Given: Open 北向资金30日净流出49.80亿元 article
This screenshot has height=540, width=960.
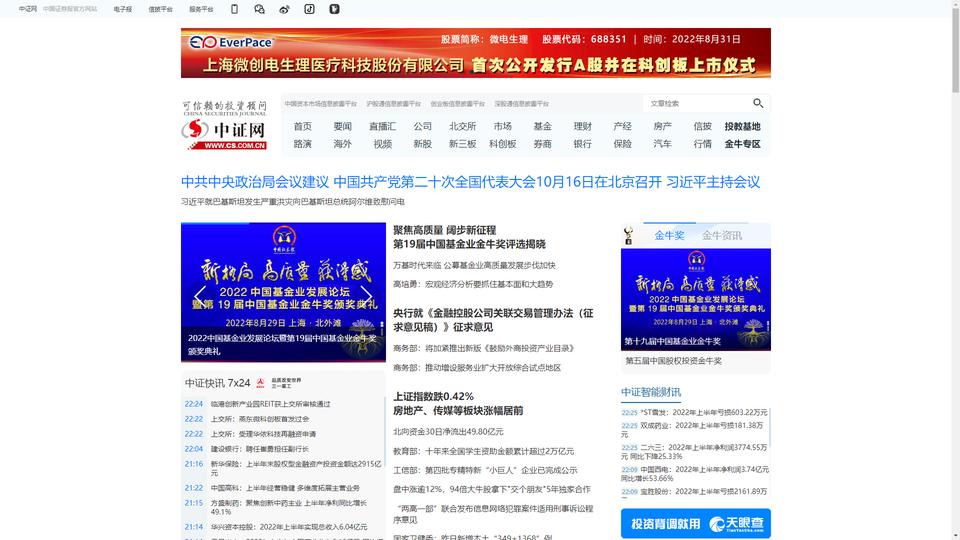Looking at the screenshot, I should tap(448, 432).
